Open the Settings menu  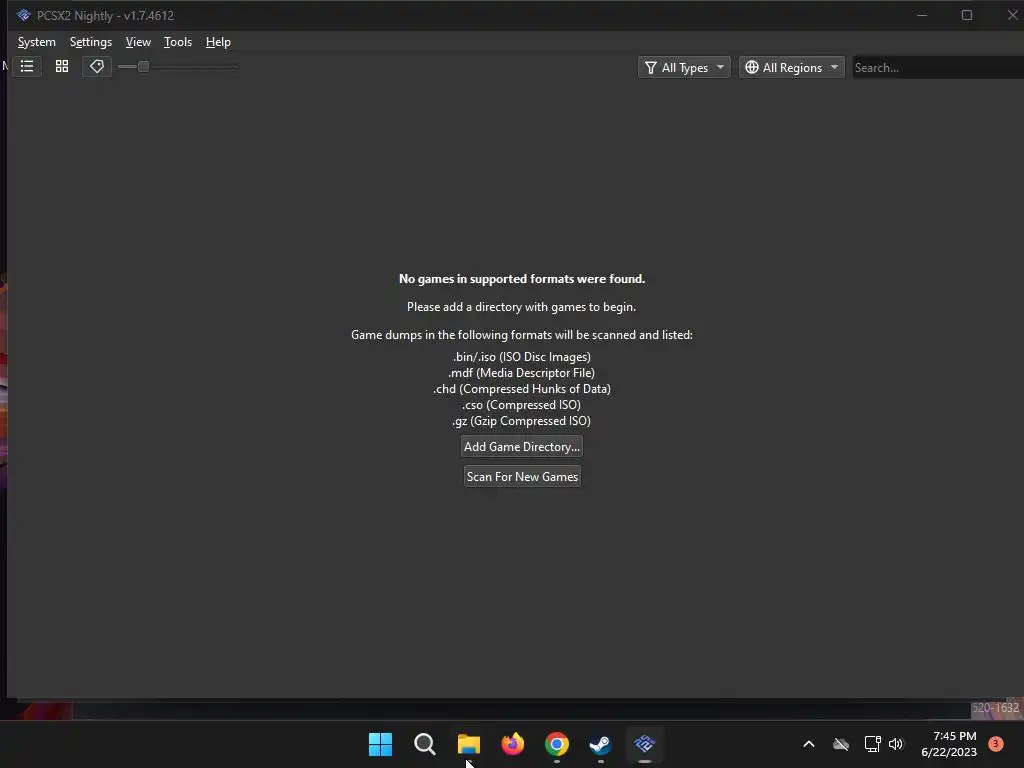[91, 42]
